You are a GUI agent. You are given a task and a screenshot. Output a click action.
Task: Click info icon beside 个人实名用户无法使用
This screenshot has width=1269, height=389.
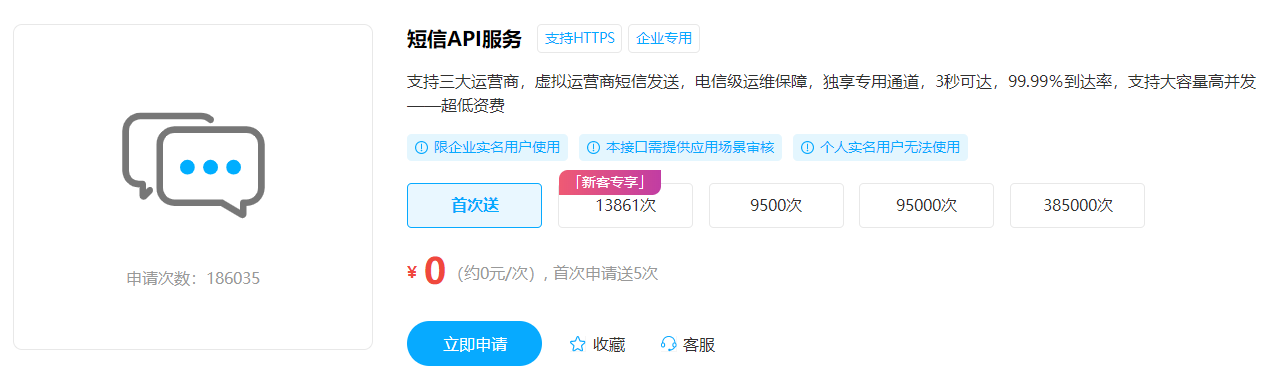807,147
